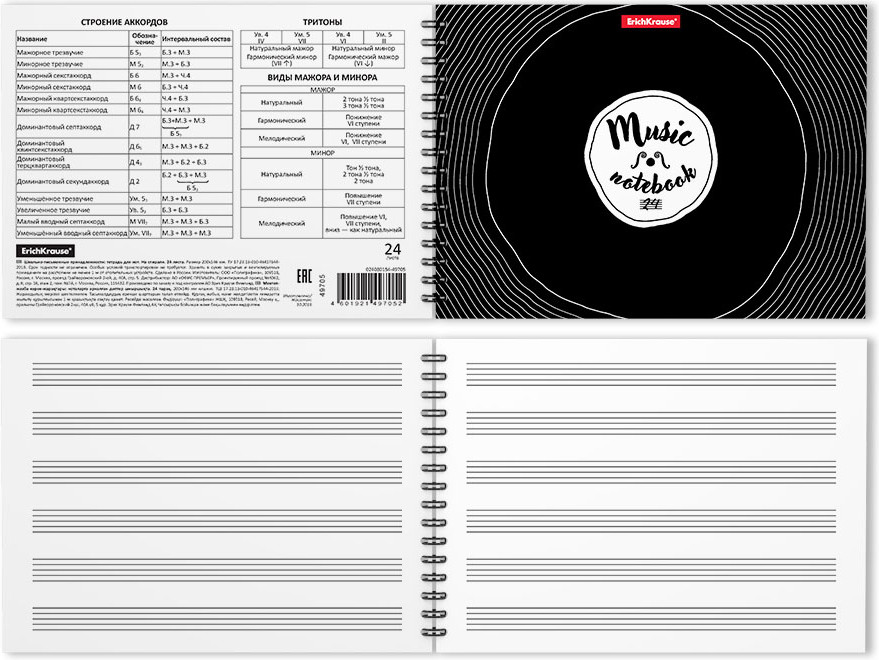Select the ВИДЫ МАЖОРА И МИНОРА heading
The image size is (879, 660).
tap(322, 77)
